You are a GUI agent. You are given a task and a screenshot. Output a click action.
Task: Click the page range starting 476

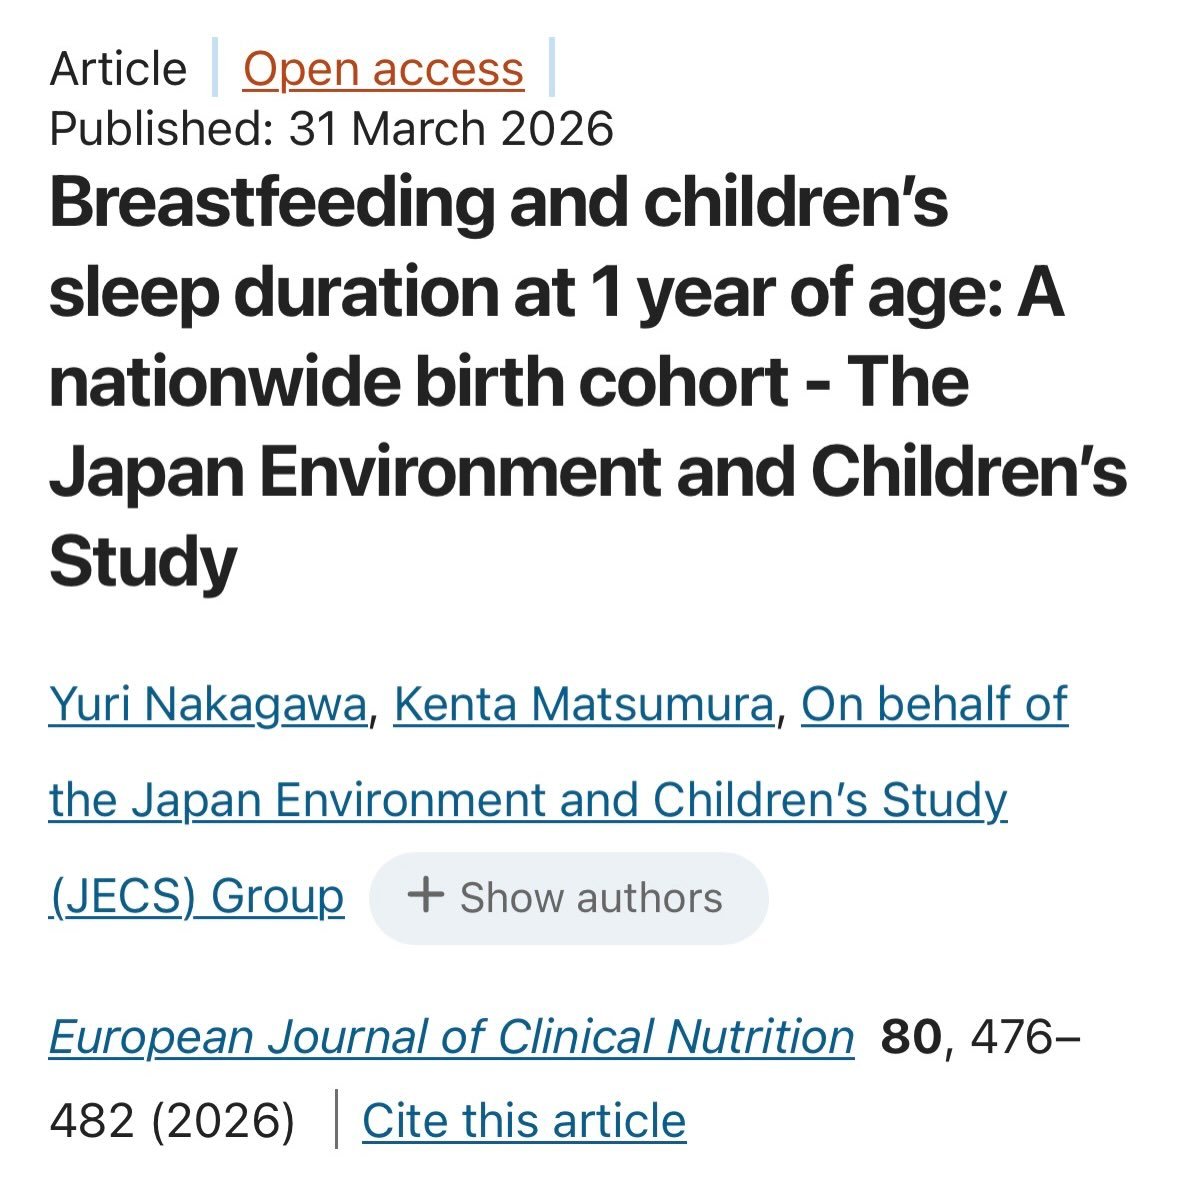coord(1026,1037)
